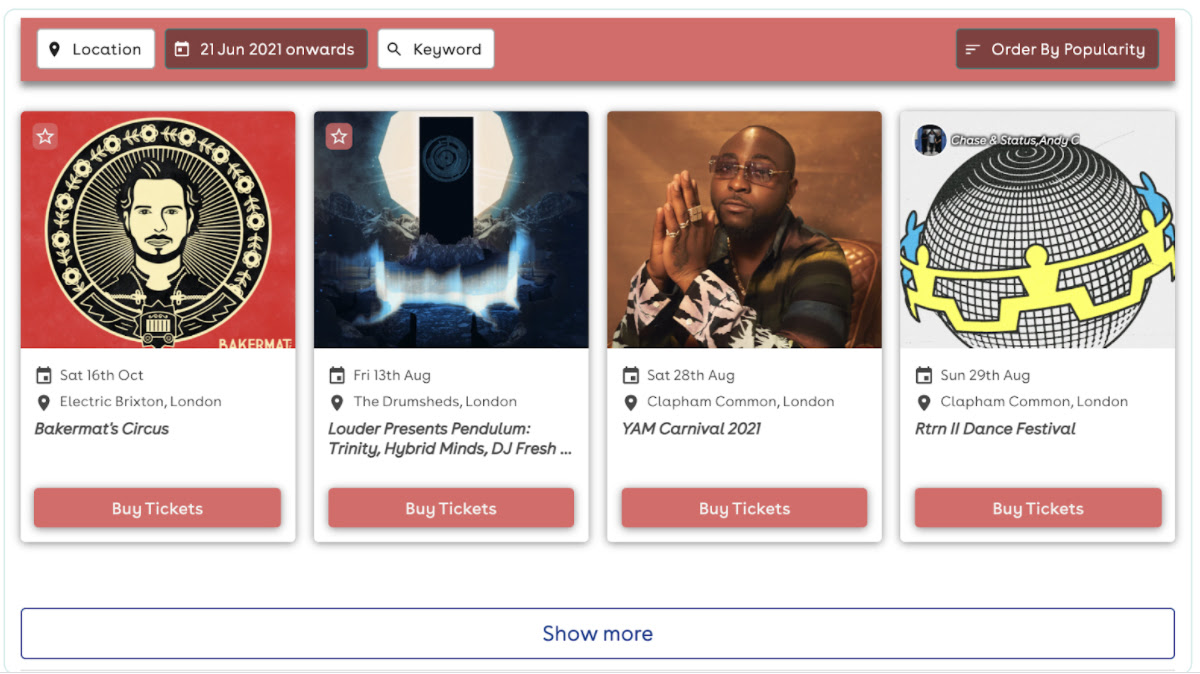Viewport: 1200px width, 674px height.
Task: Click the Chase & Status avatar icon
Action: point(930,140)
